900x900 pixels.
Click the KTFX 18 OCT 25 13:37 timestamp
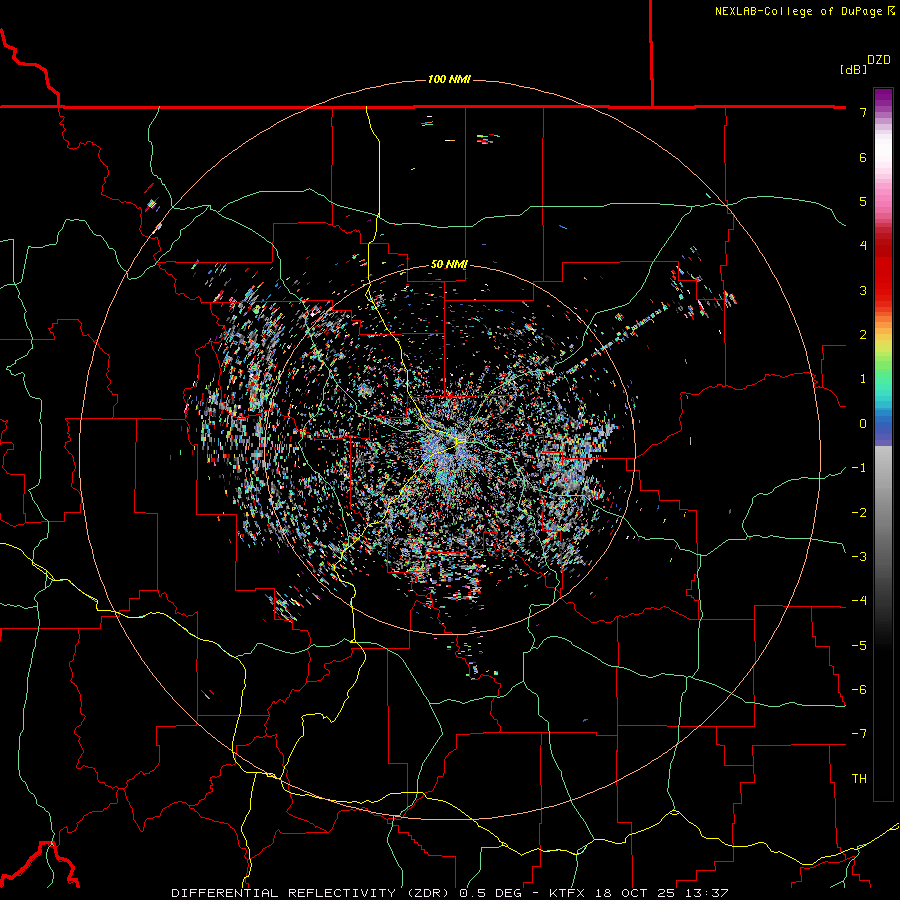638,893
